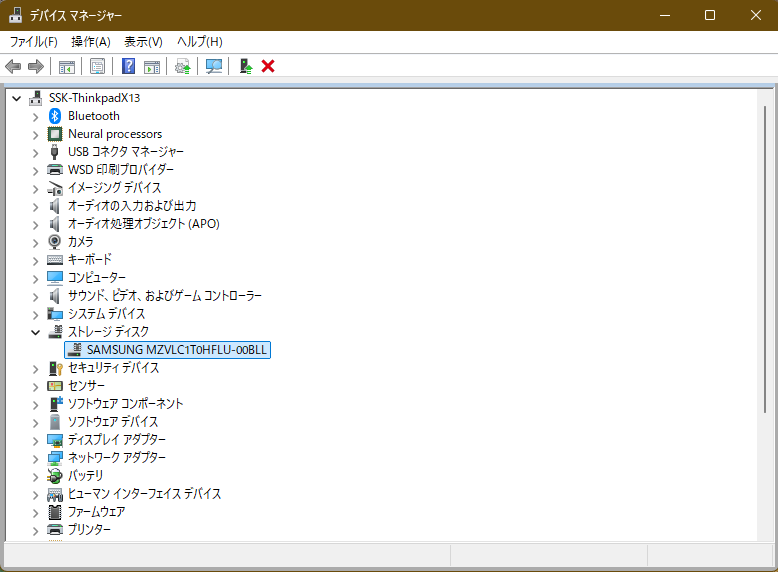Click the red X uninstall device icon
This screenshot has width=778, height=572.
(268, 66)
